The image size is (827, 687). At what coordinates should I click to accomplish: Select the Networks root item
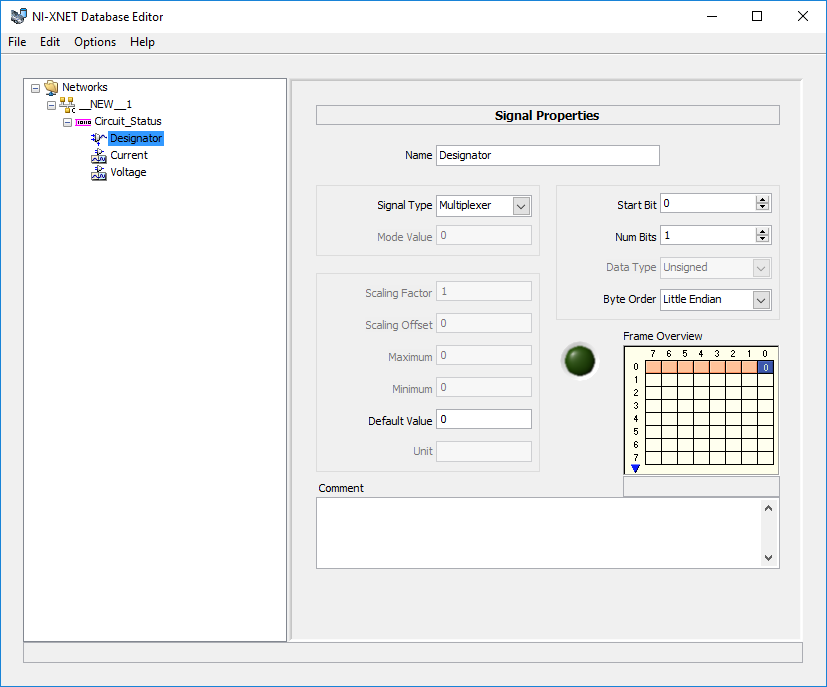[x=84, y=87]
